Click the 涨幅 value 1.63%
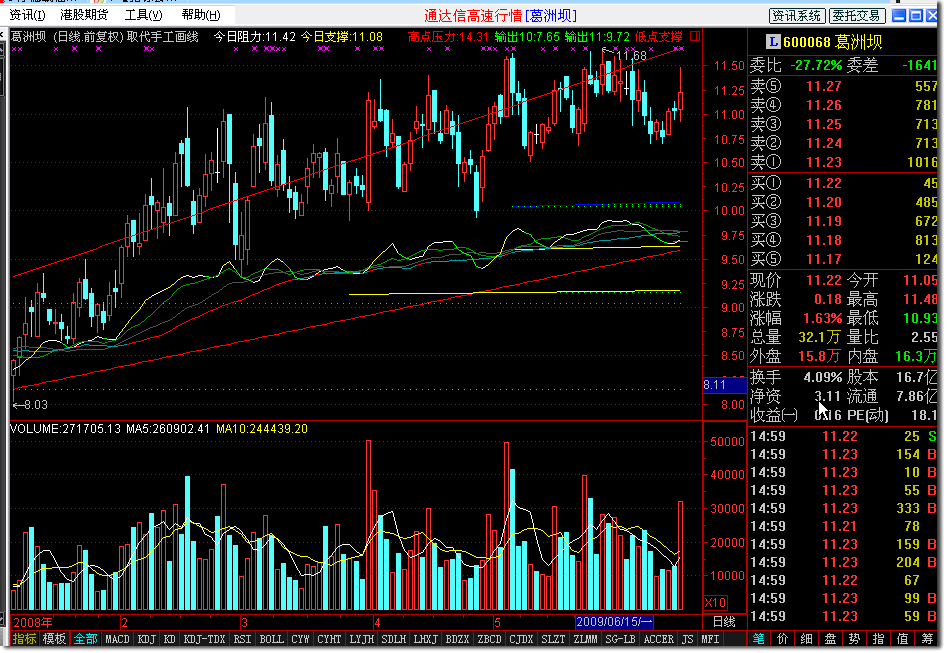This screenshot has height=653, width=947. 822,318
